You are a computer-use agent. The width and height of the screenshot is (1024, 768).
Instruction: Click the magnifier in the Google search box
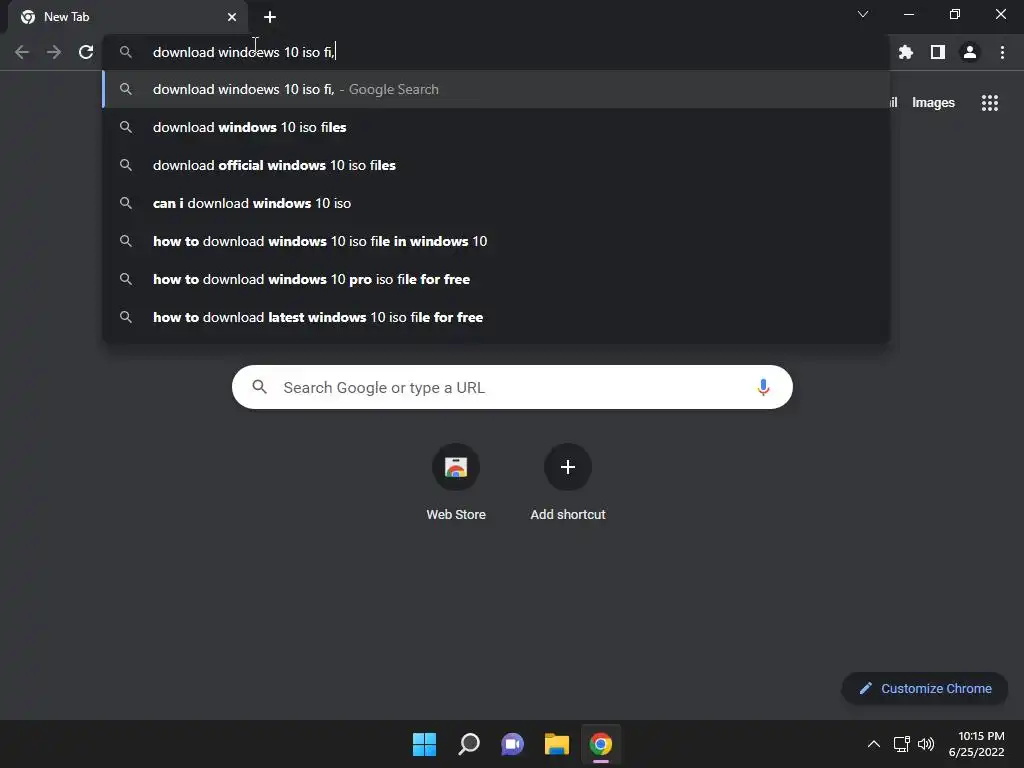[259, 387]
